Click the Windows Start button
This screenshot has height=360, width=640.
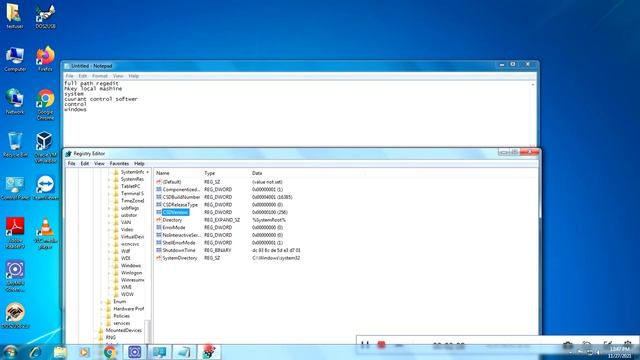click(10, 352)
